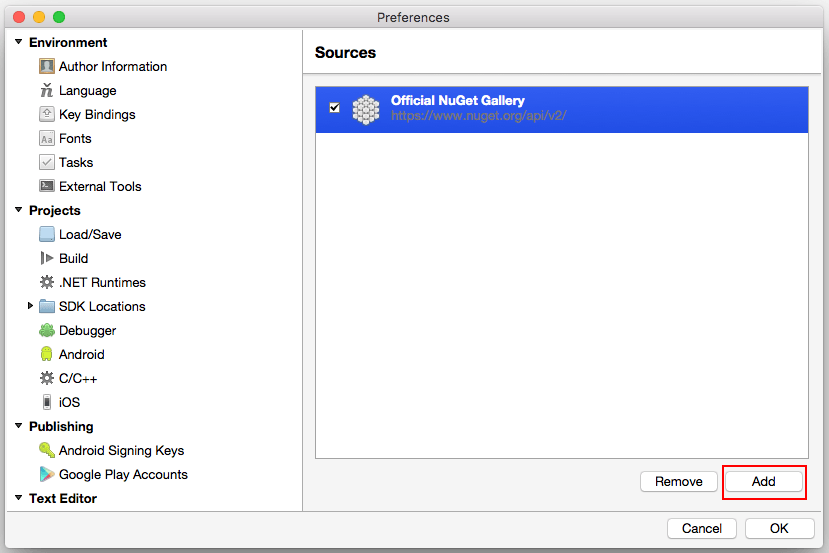The height and width of the screenshot is (553, 829).
Task: Click the Environment category heading
Action: coord(68,42)
